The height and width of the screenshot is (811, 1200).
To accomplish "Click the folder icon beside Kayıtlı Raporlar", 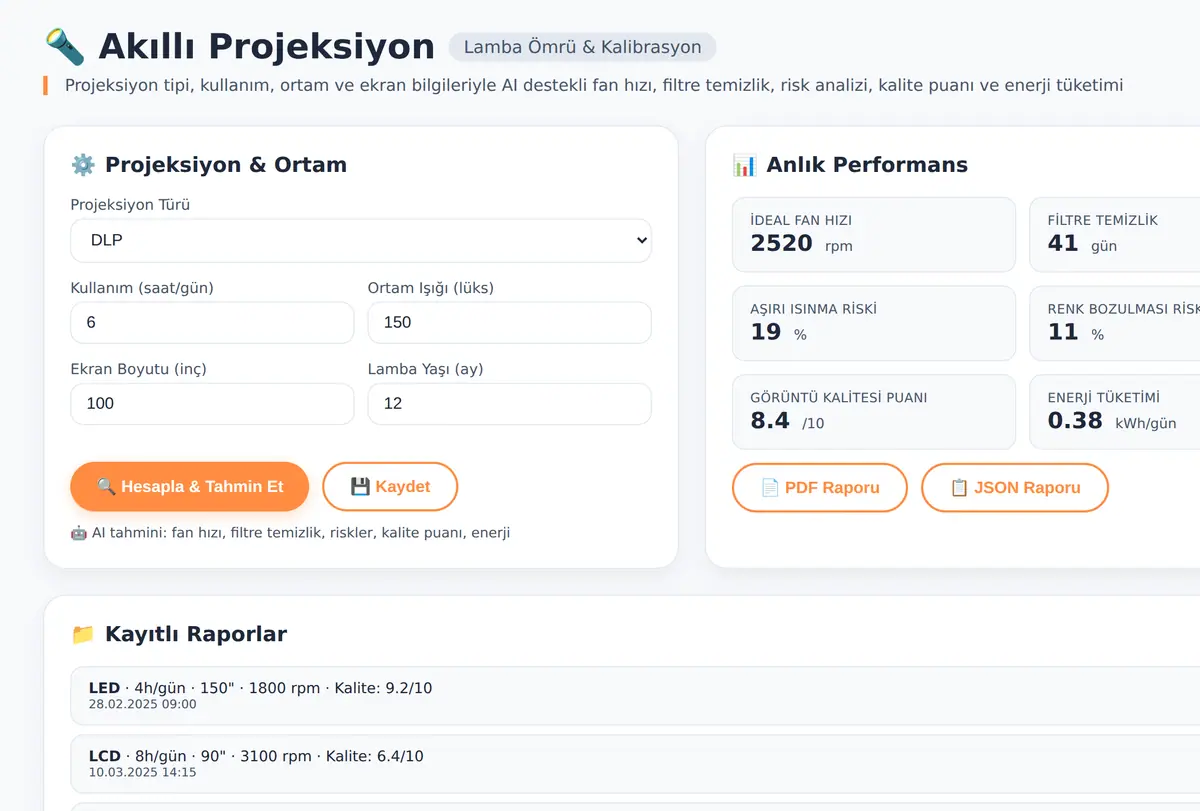I will (82, 634).
